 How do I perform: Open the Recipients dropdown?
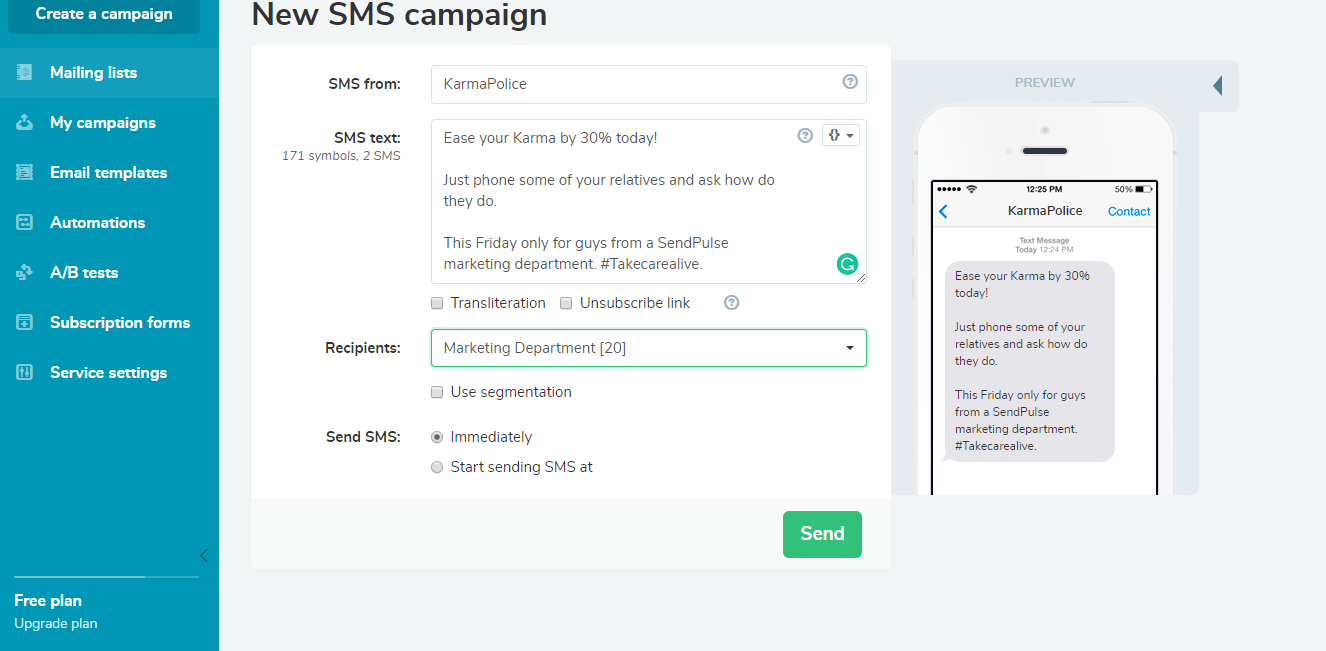[848, 347]
